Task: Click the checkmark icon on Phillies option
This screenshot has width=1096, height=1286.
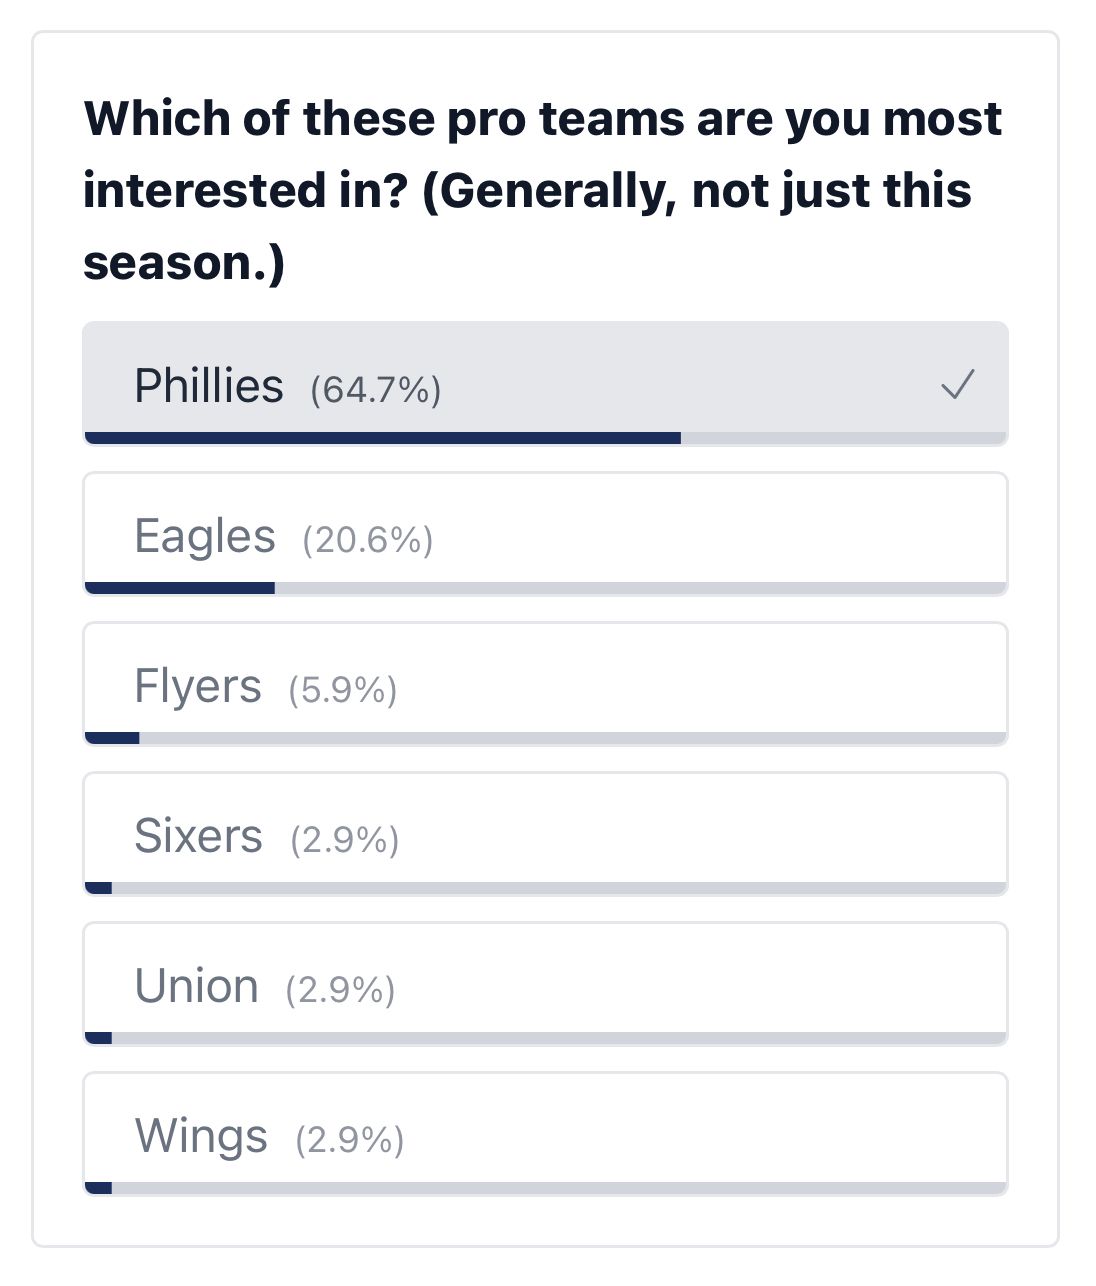Action: tap(957, 385)
